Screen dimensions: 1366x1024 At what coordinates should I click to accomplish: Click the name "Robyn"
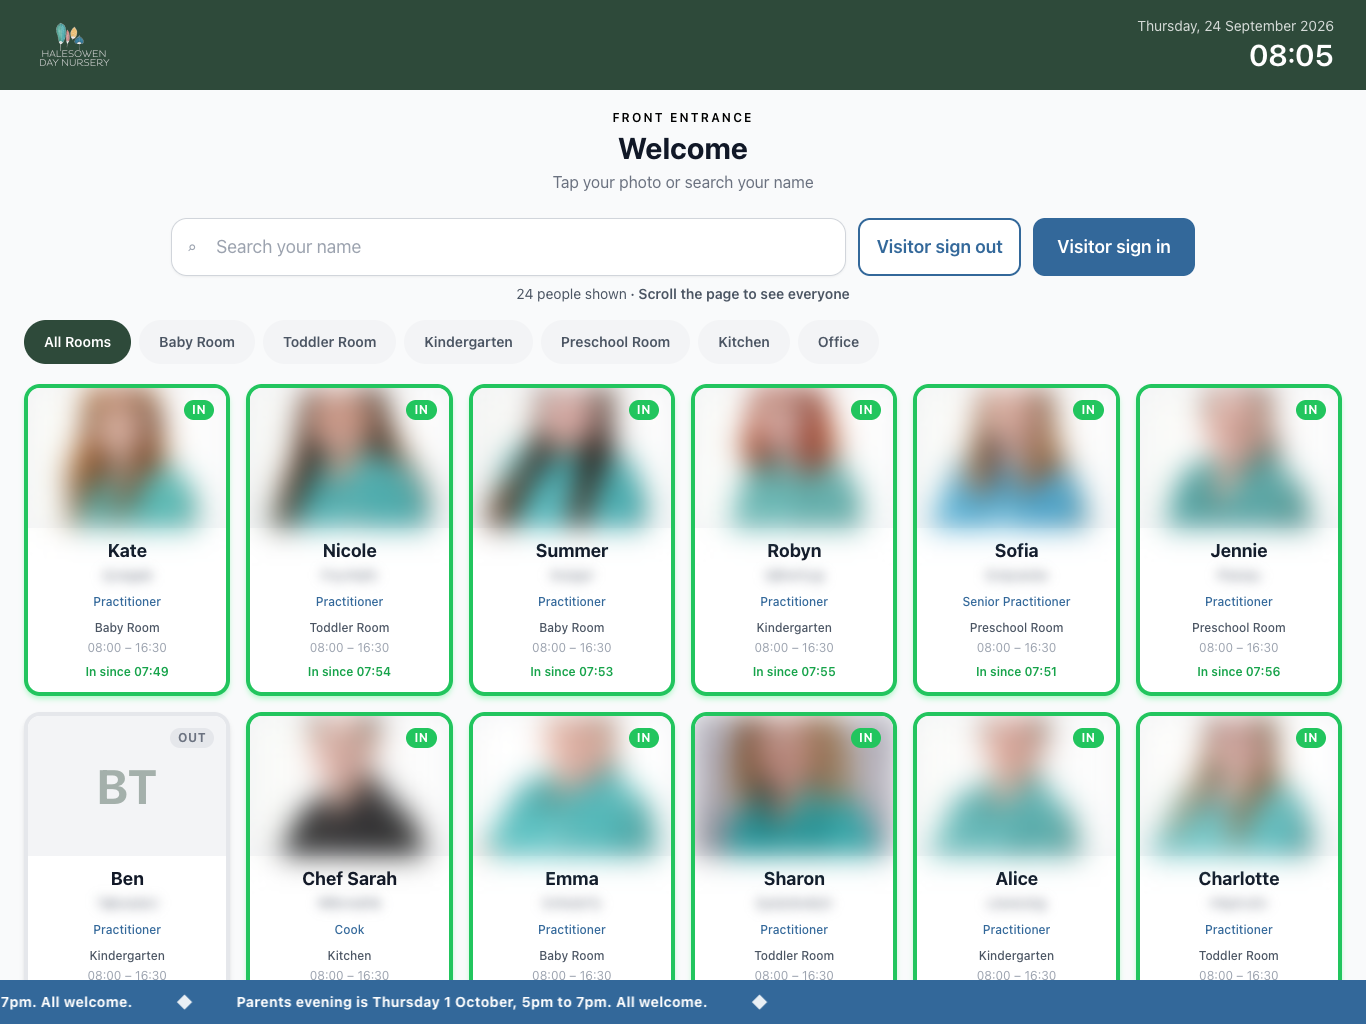point(794,551)
